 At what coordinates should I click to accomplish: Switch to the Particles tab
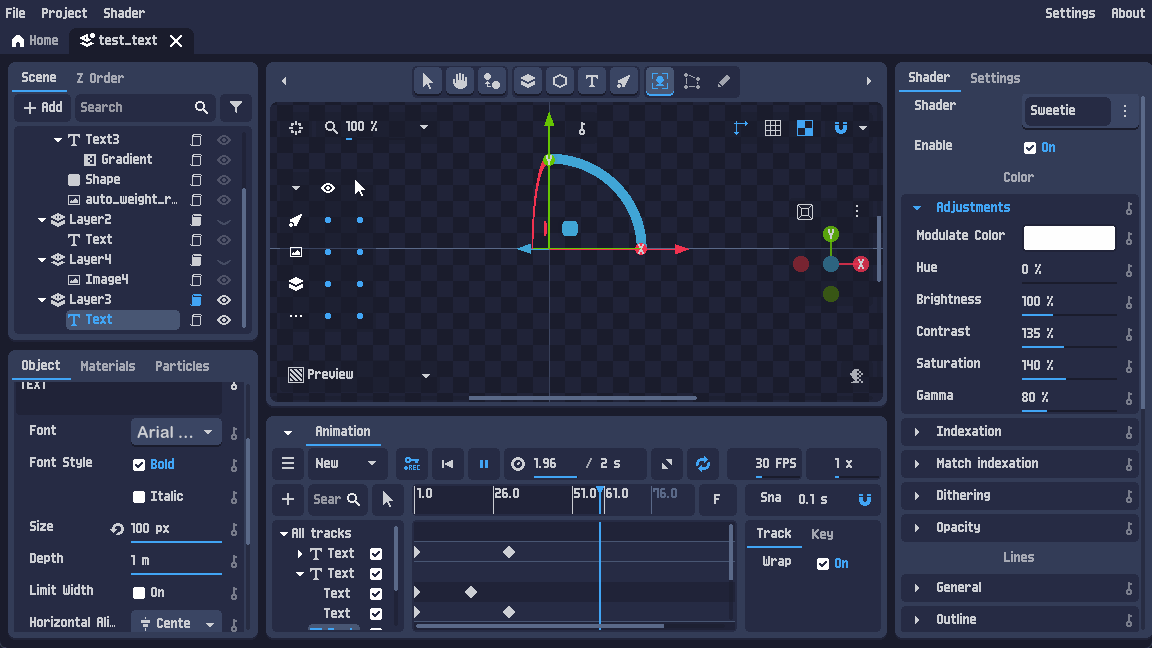(181, 366)
